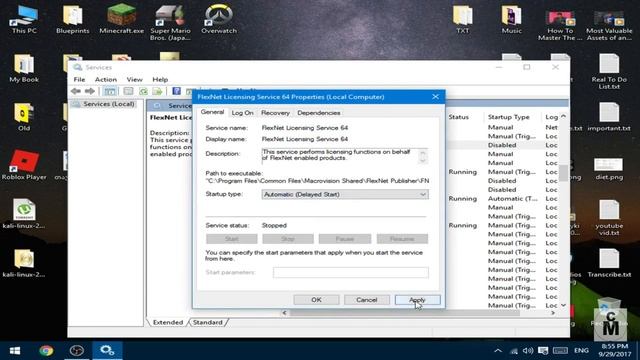Viewport: 640px width, 360px height.
Task: Select the Old folder on the desktop
Action: pyautogui.click(x=24, y=116)
